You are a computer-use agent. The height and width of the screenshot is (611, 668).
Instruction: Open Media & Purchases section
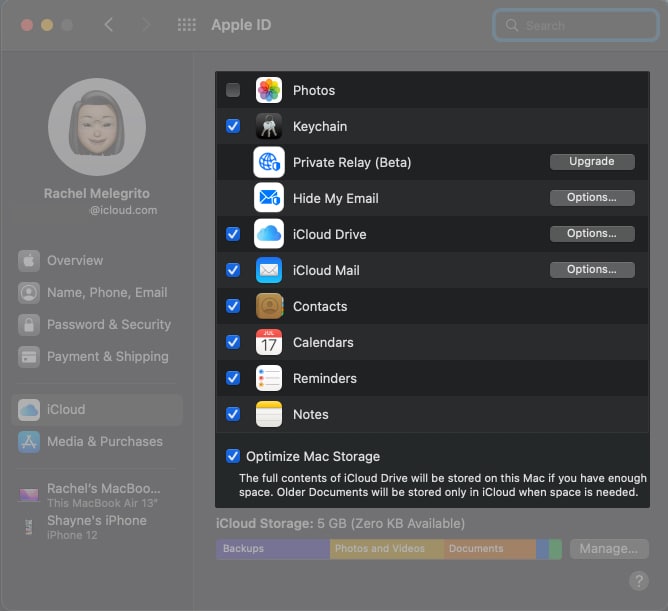click(98, 442)
